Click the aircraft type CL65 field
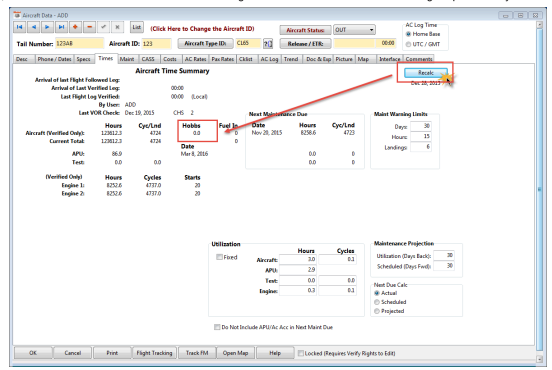The height and width of the screenshot is (370, 552). pos(248,43)
